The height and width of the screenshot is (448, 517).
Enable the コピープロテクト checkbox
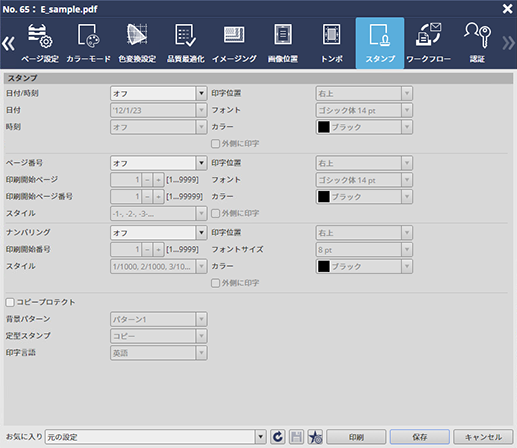coord(10,302)
